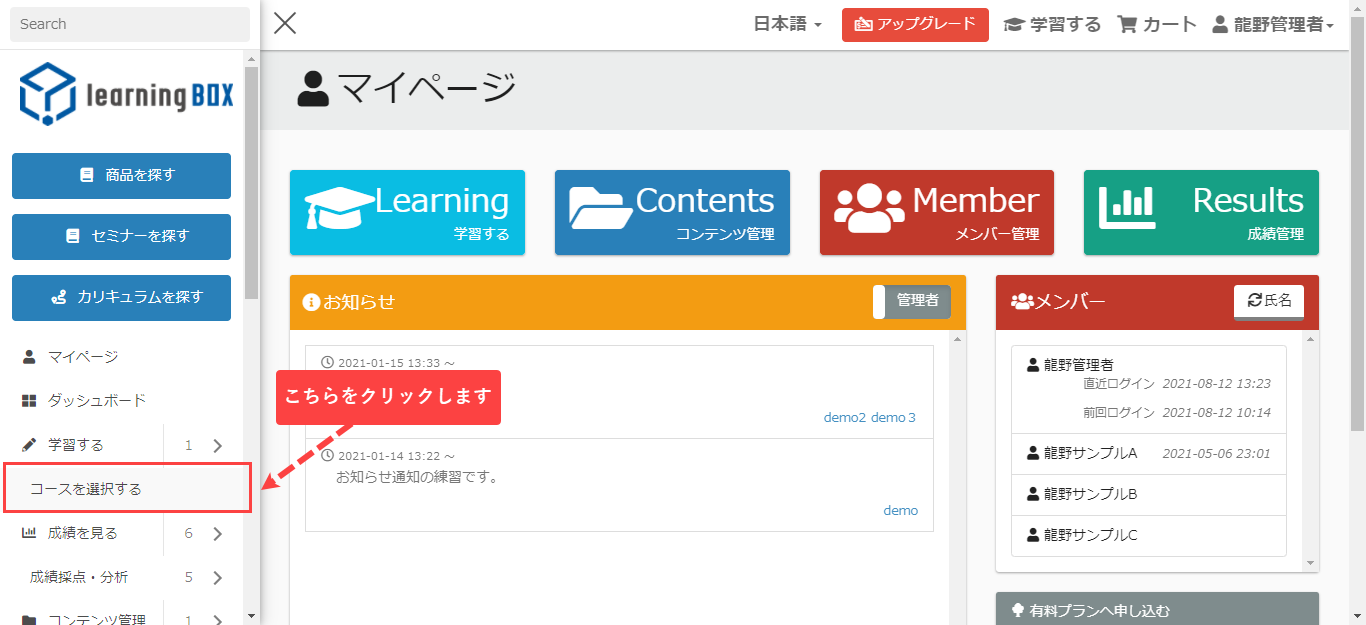Open the Member management tile
1366x625 pixels.
[x=936, y=212]
